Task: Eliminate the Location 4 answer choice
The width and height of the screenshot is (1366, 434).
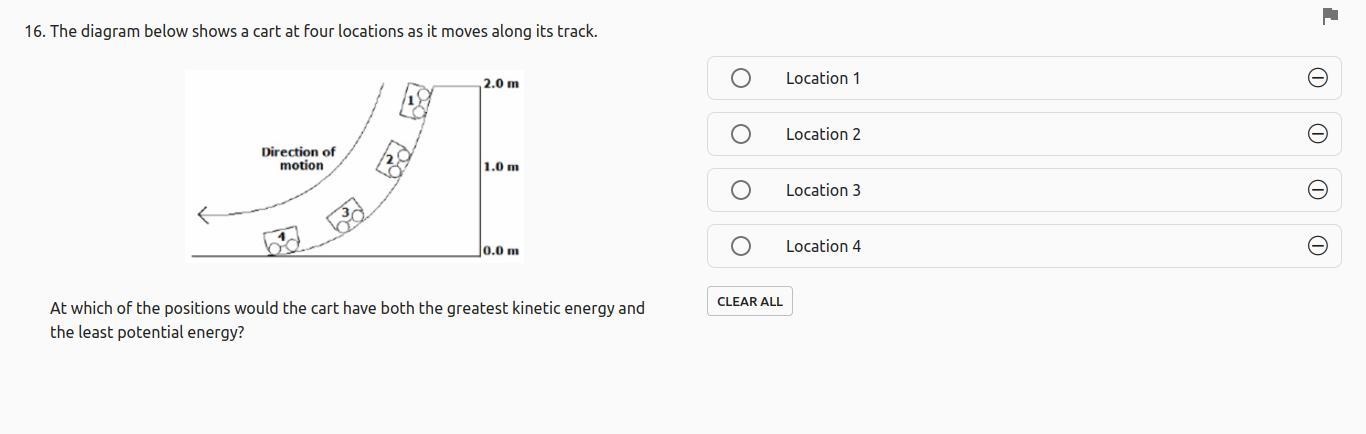Action: coord(1318,246)
